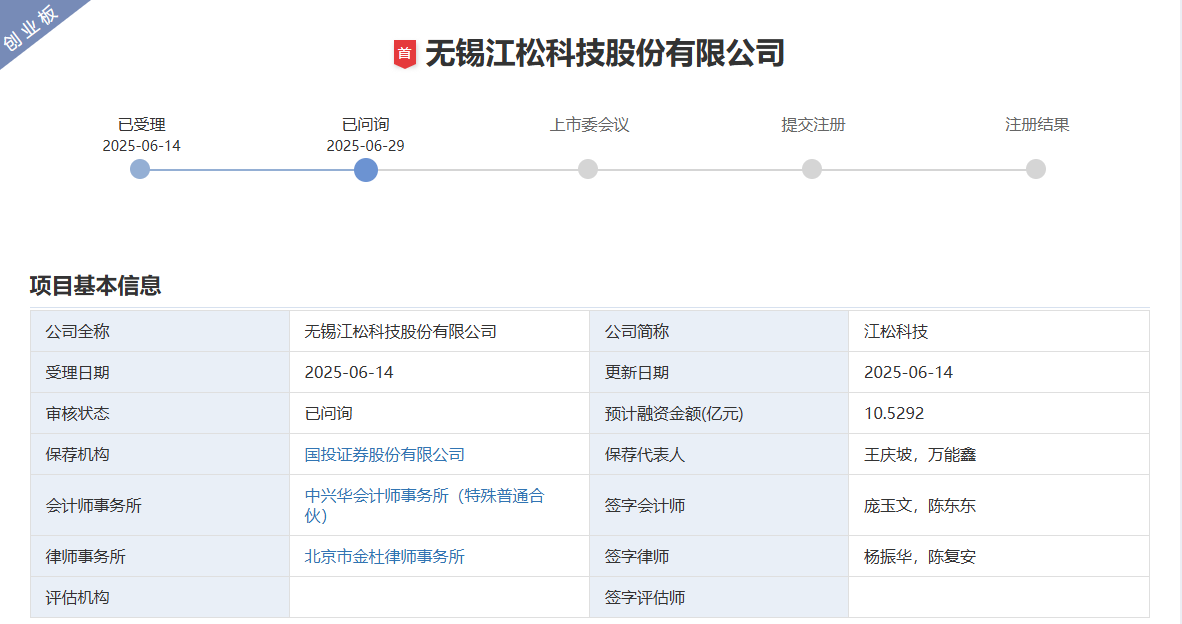Screen dimensions: 1182x624
Task: Open the 北京市金杜律师事务所 law firm link
Action: (384, 557)
